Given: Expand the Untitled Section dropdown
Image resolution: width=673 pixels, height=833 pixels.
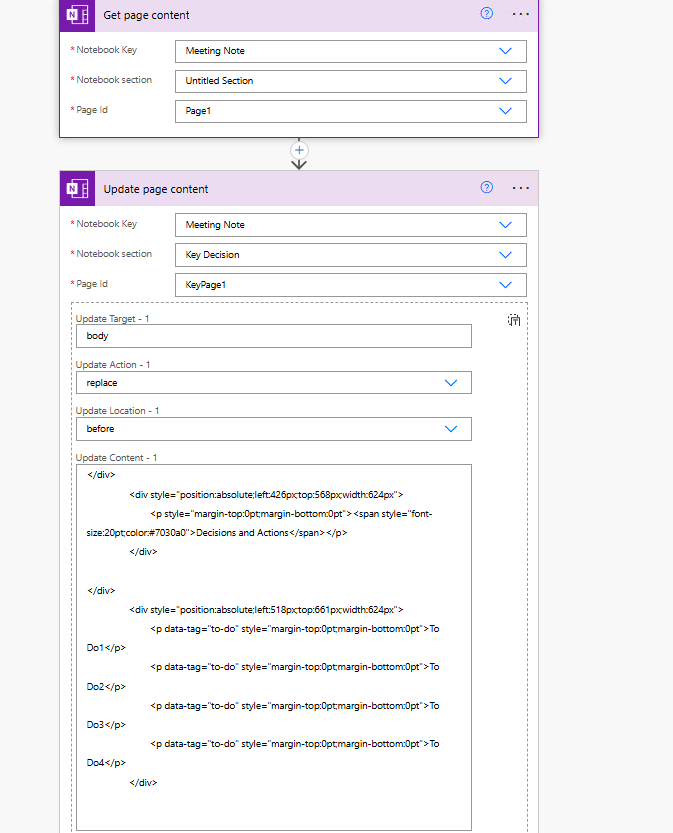Looking at the screenshot, I should click(505, 81).
